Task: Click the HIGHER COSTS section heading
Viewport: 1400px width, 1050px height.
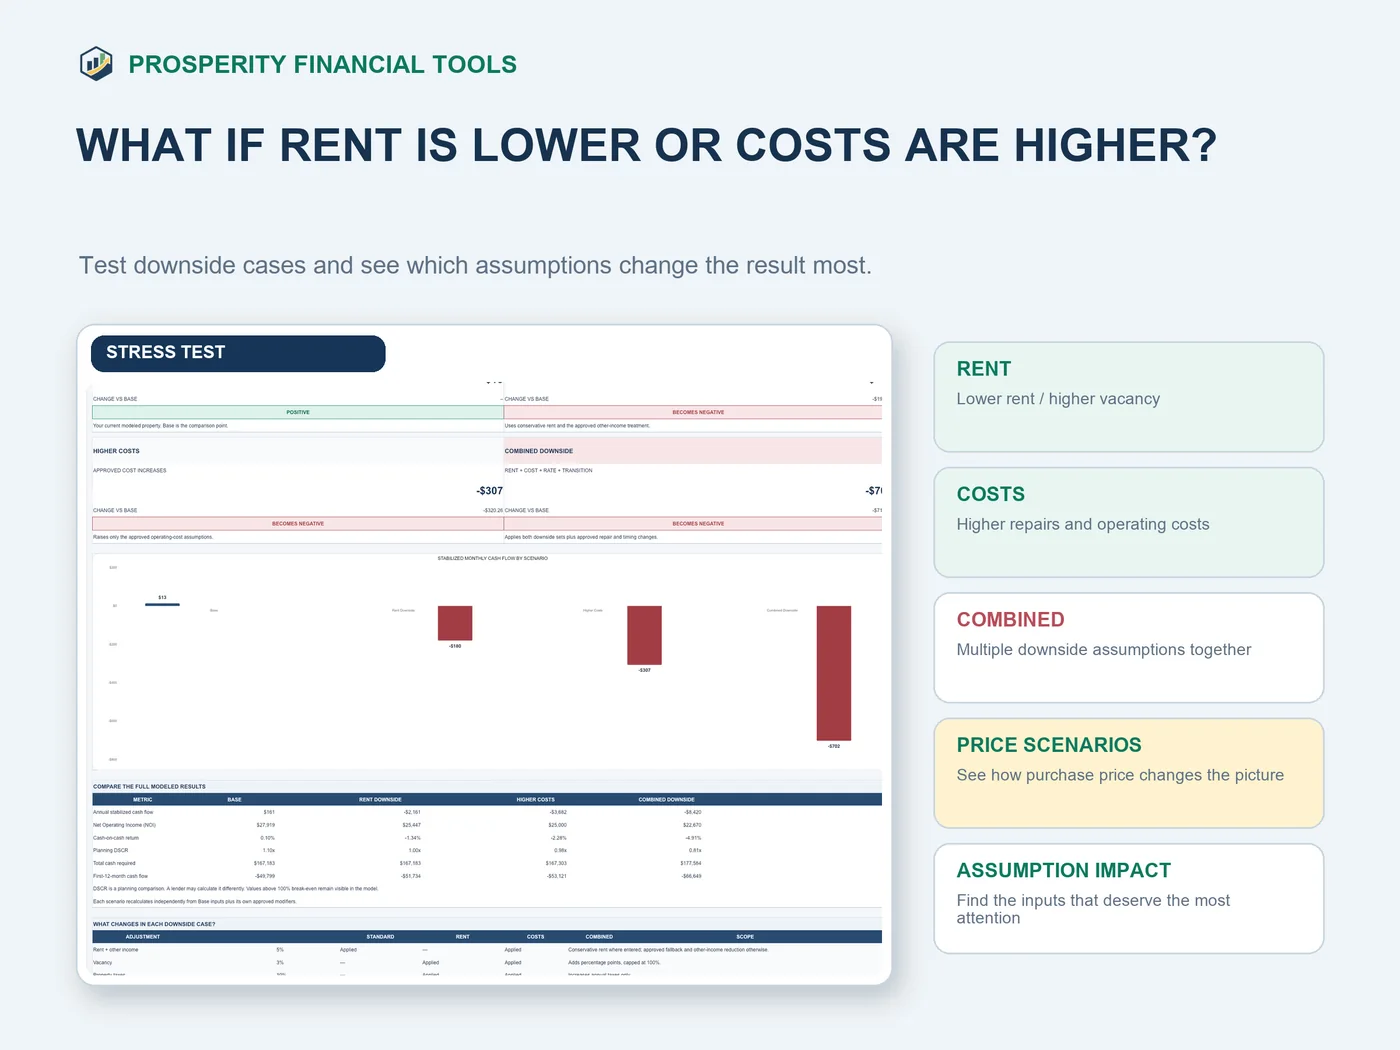Action: click(x=116, y=451)
